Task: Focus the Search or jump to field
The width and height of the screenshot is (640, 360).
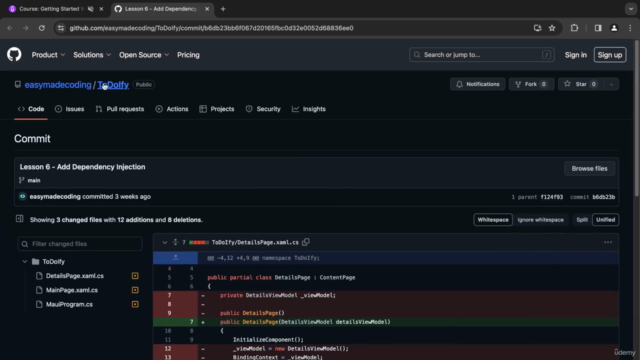Action: (x=482, y=55)
